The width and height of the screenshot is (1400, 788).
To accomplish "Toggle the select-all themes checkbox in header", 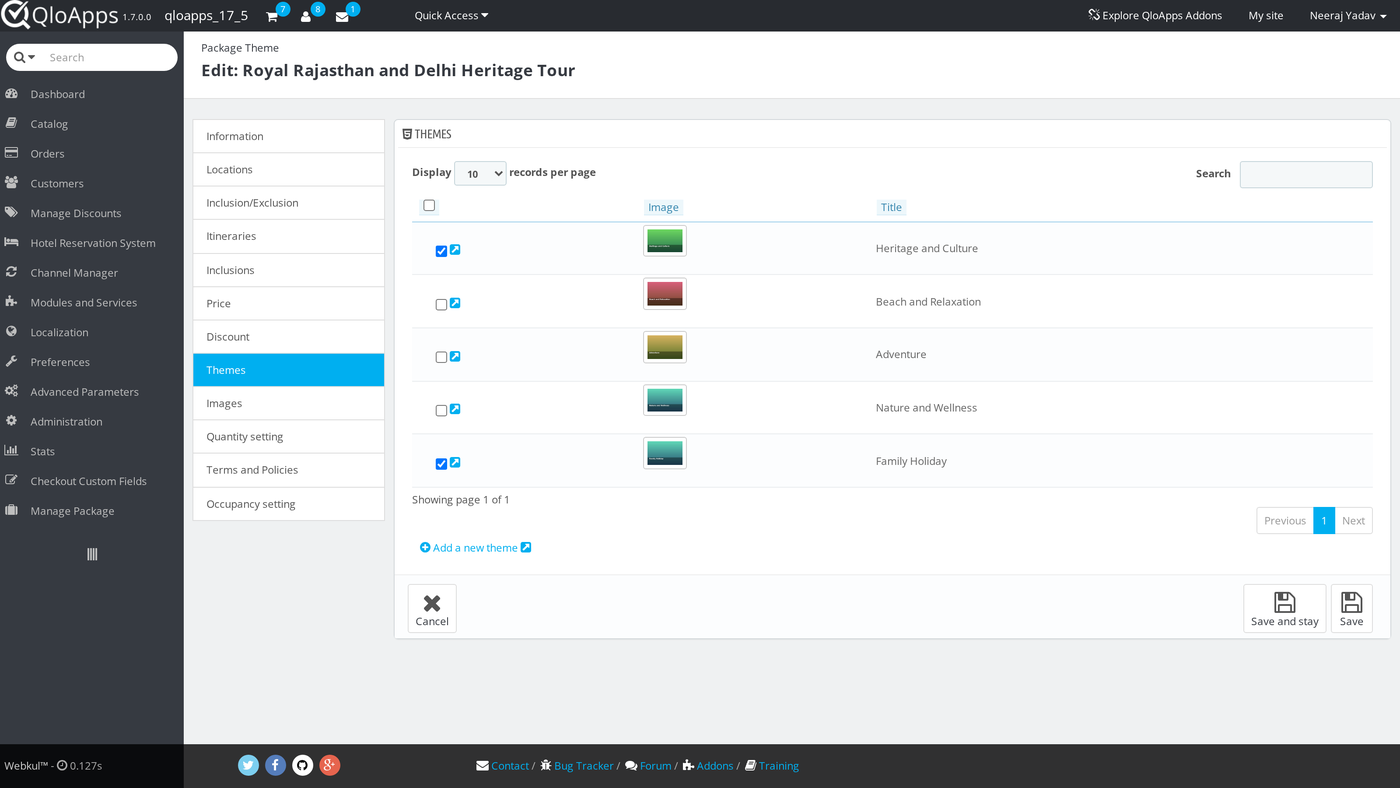I will point(429,206).
